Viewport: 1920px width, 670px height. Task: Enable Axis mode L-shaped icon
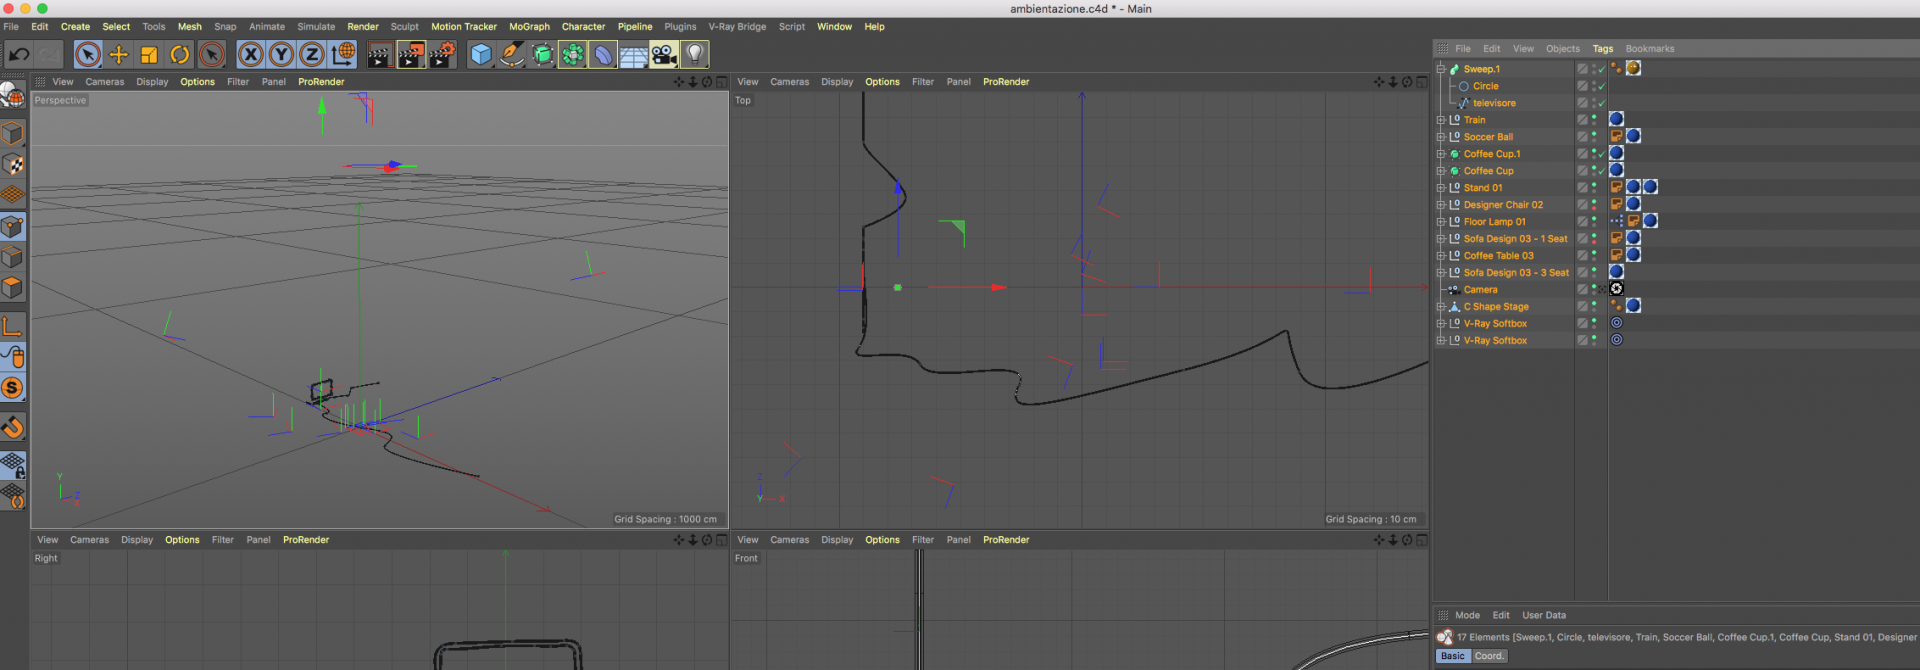13,327
